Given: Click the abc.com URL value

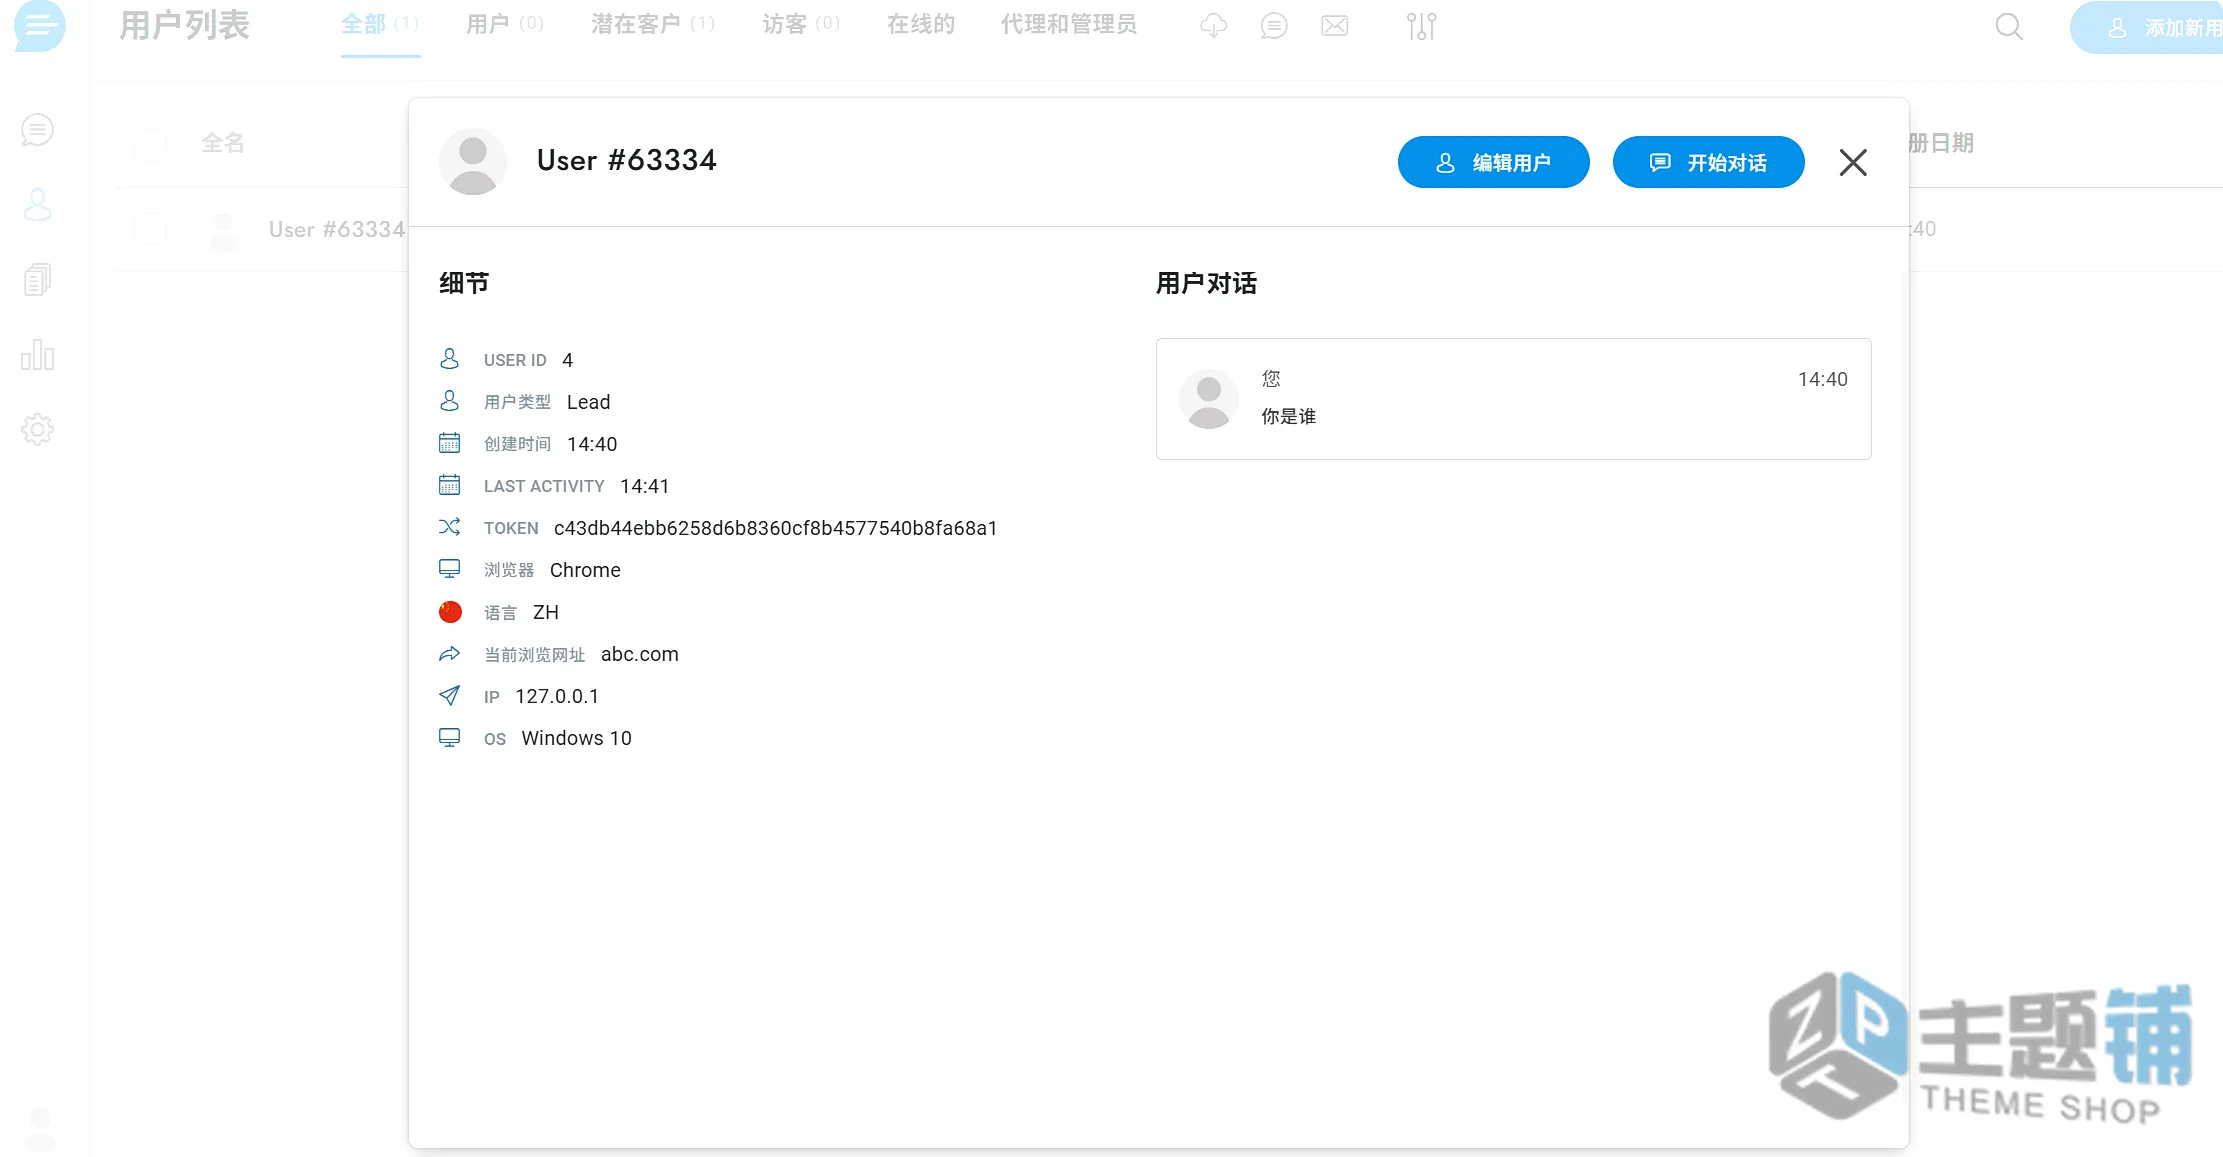Looking at the screenshot, I should click(x=640, y=654).
